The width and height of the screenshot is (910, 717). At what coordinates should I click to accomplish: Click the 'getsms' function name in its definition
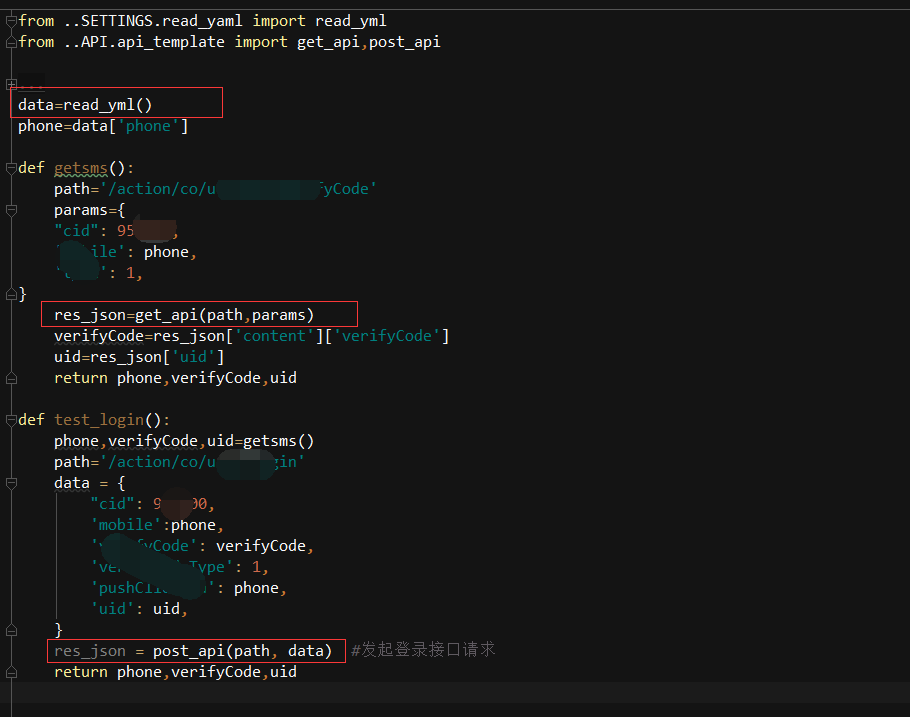pos(81,168)
